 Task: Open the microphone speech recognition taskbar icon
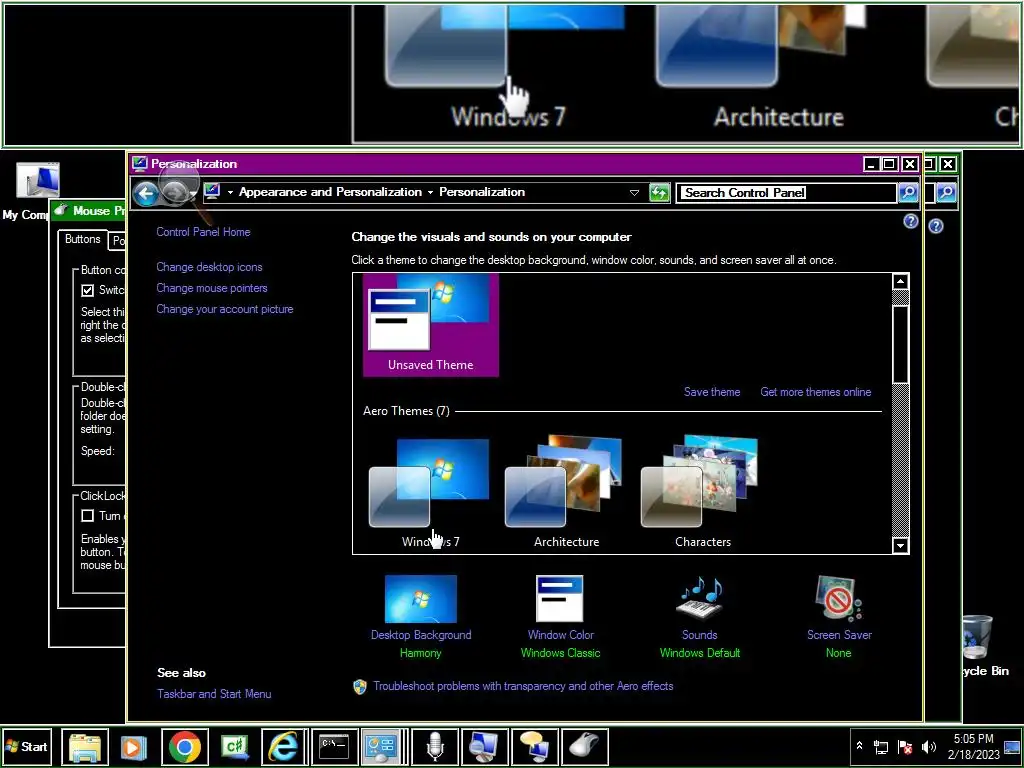coord(434,747)
